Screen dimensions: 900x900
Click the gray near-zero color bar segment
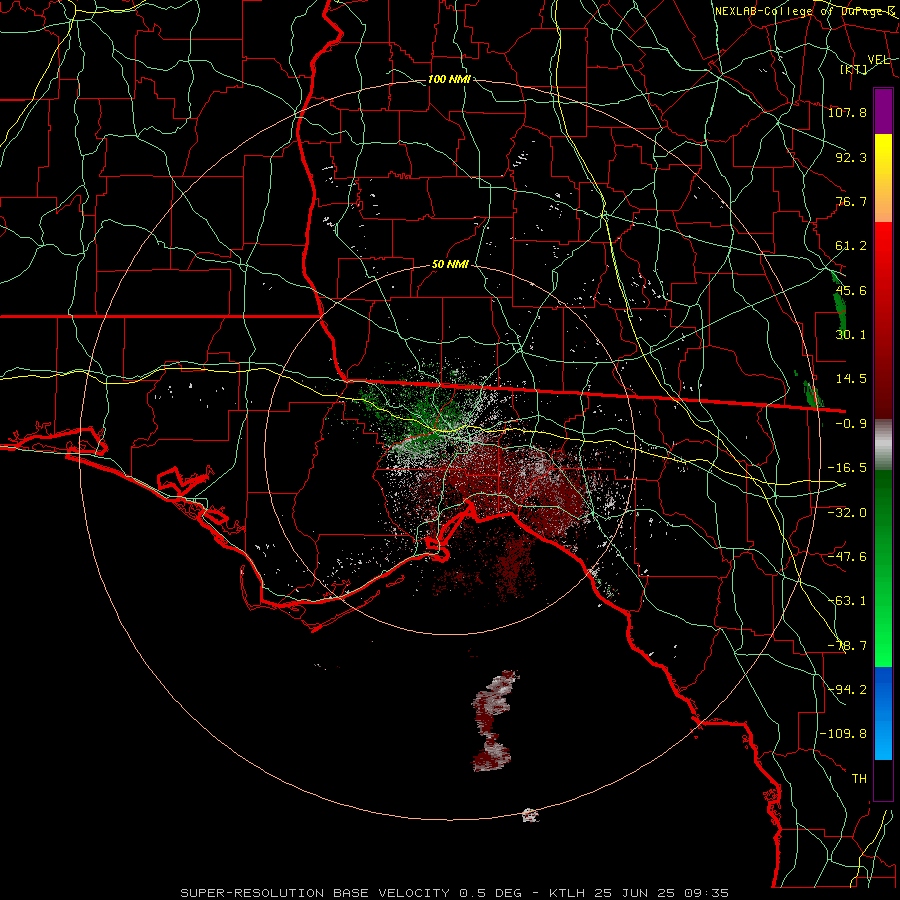click(x=883, y=445)
